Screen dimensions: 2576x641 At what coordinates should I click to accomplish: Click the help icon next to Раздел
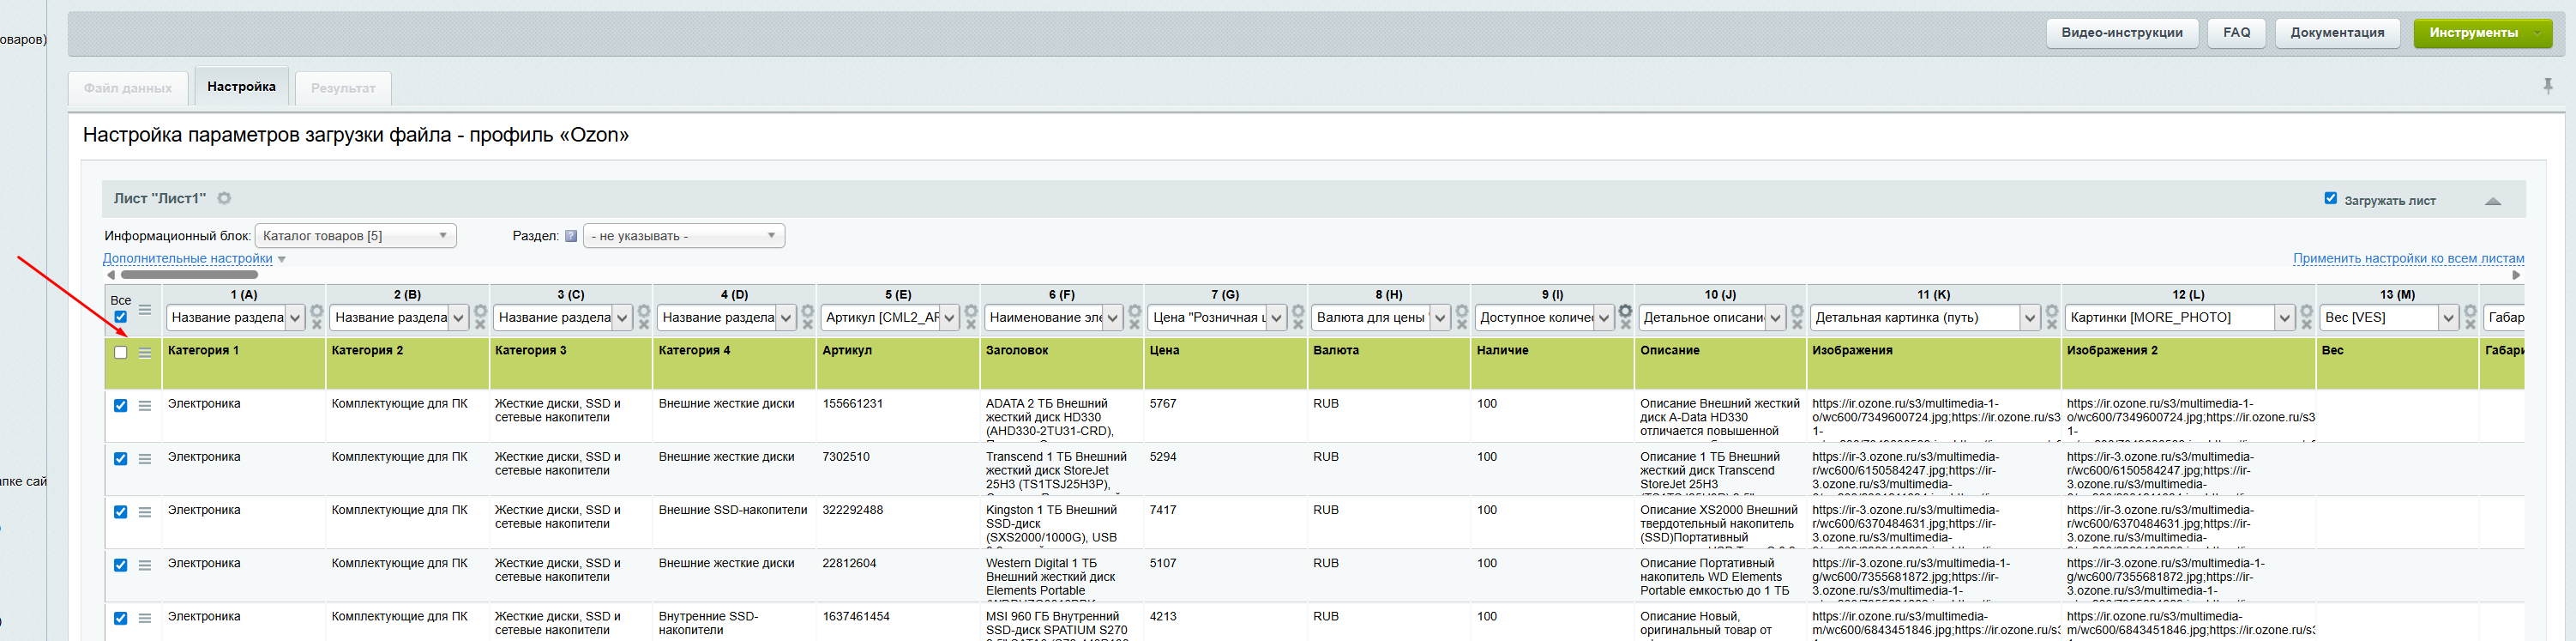571,236
